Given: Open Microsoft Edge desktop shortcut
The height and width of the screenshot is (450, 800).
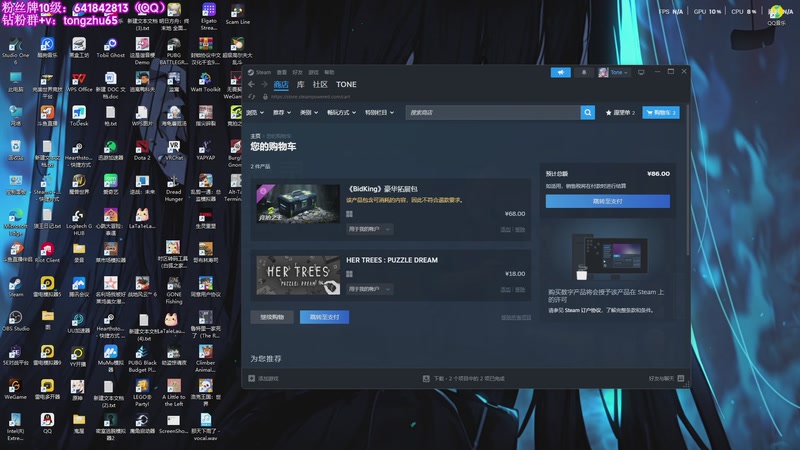Looking at the screenshot, I should pyautogui.click(x=15, y=222).
